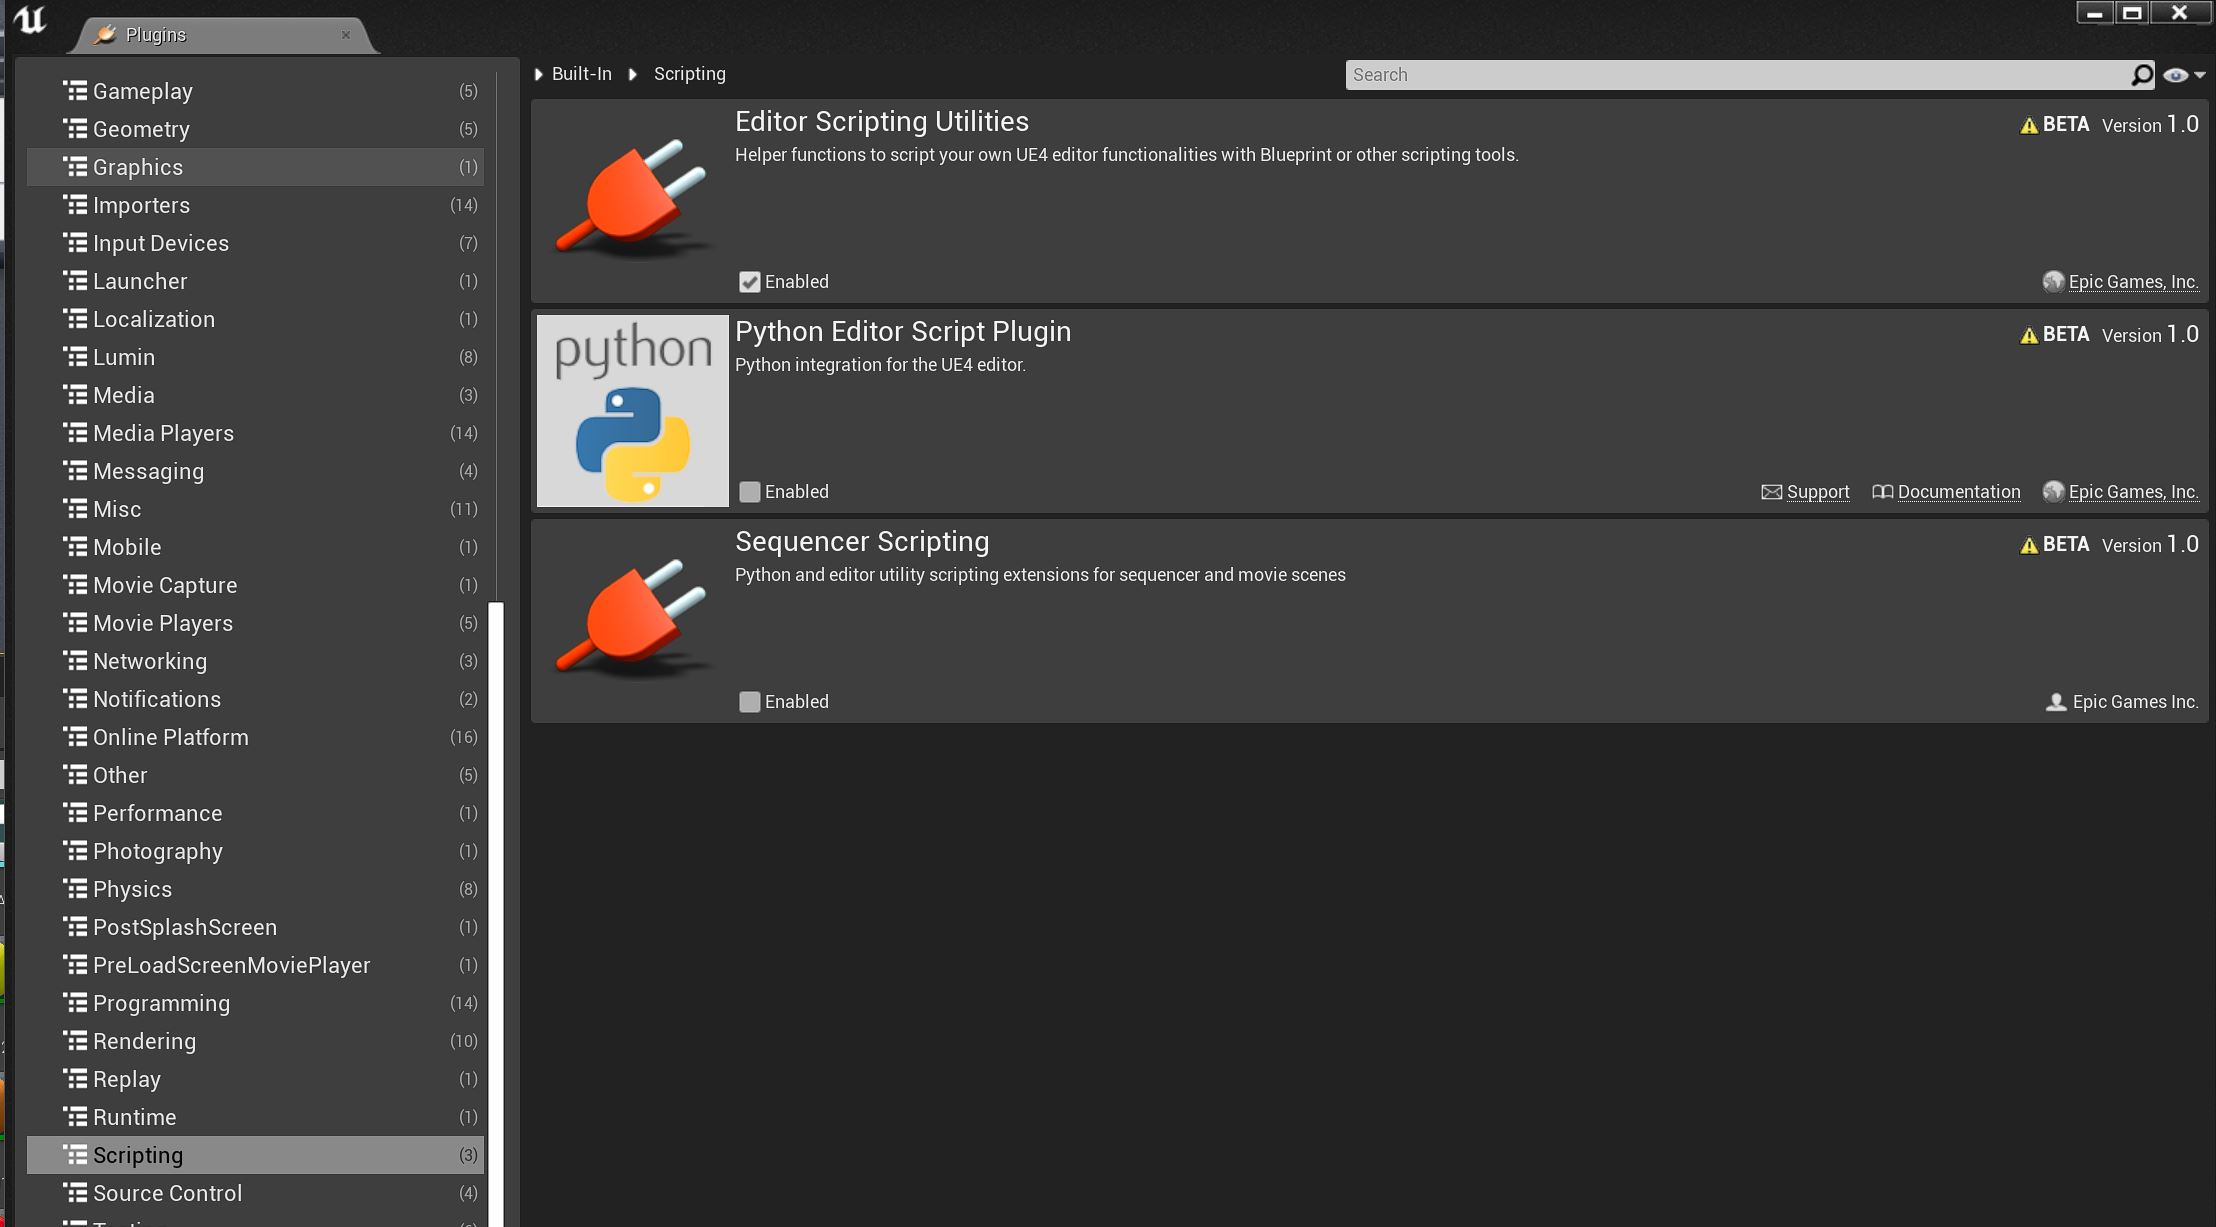This screenshot has height=1227, width=2216.
Task: Expand the Built-In breadcrumb arrow
Action: click(x=539, y=73)
